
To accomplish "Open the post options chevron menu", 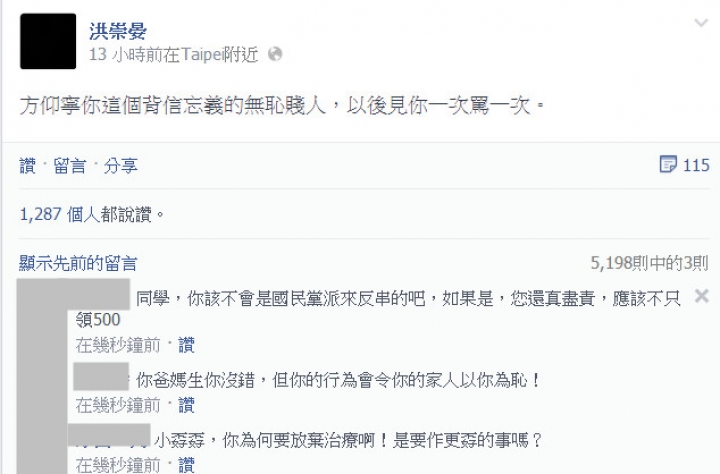I will [x=701, y=23].
